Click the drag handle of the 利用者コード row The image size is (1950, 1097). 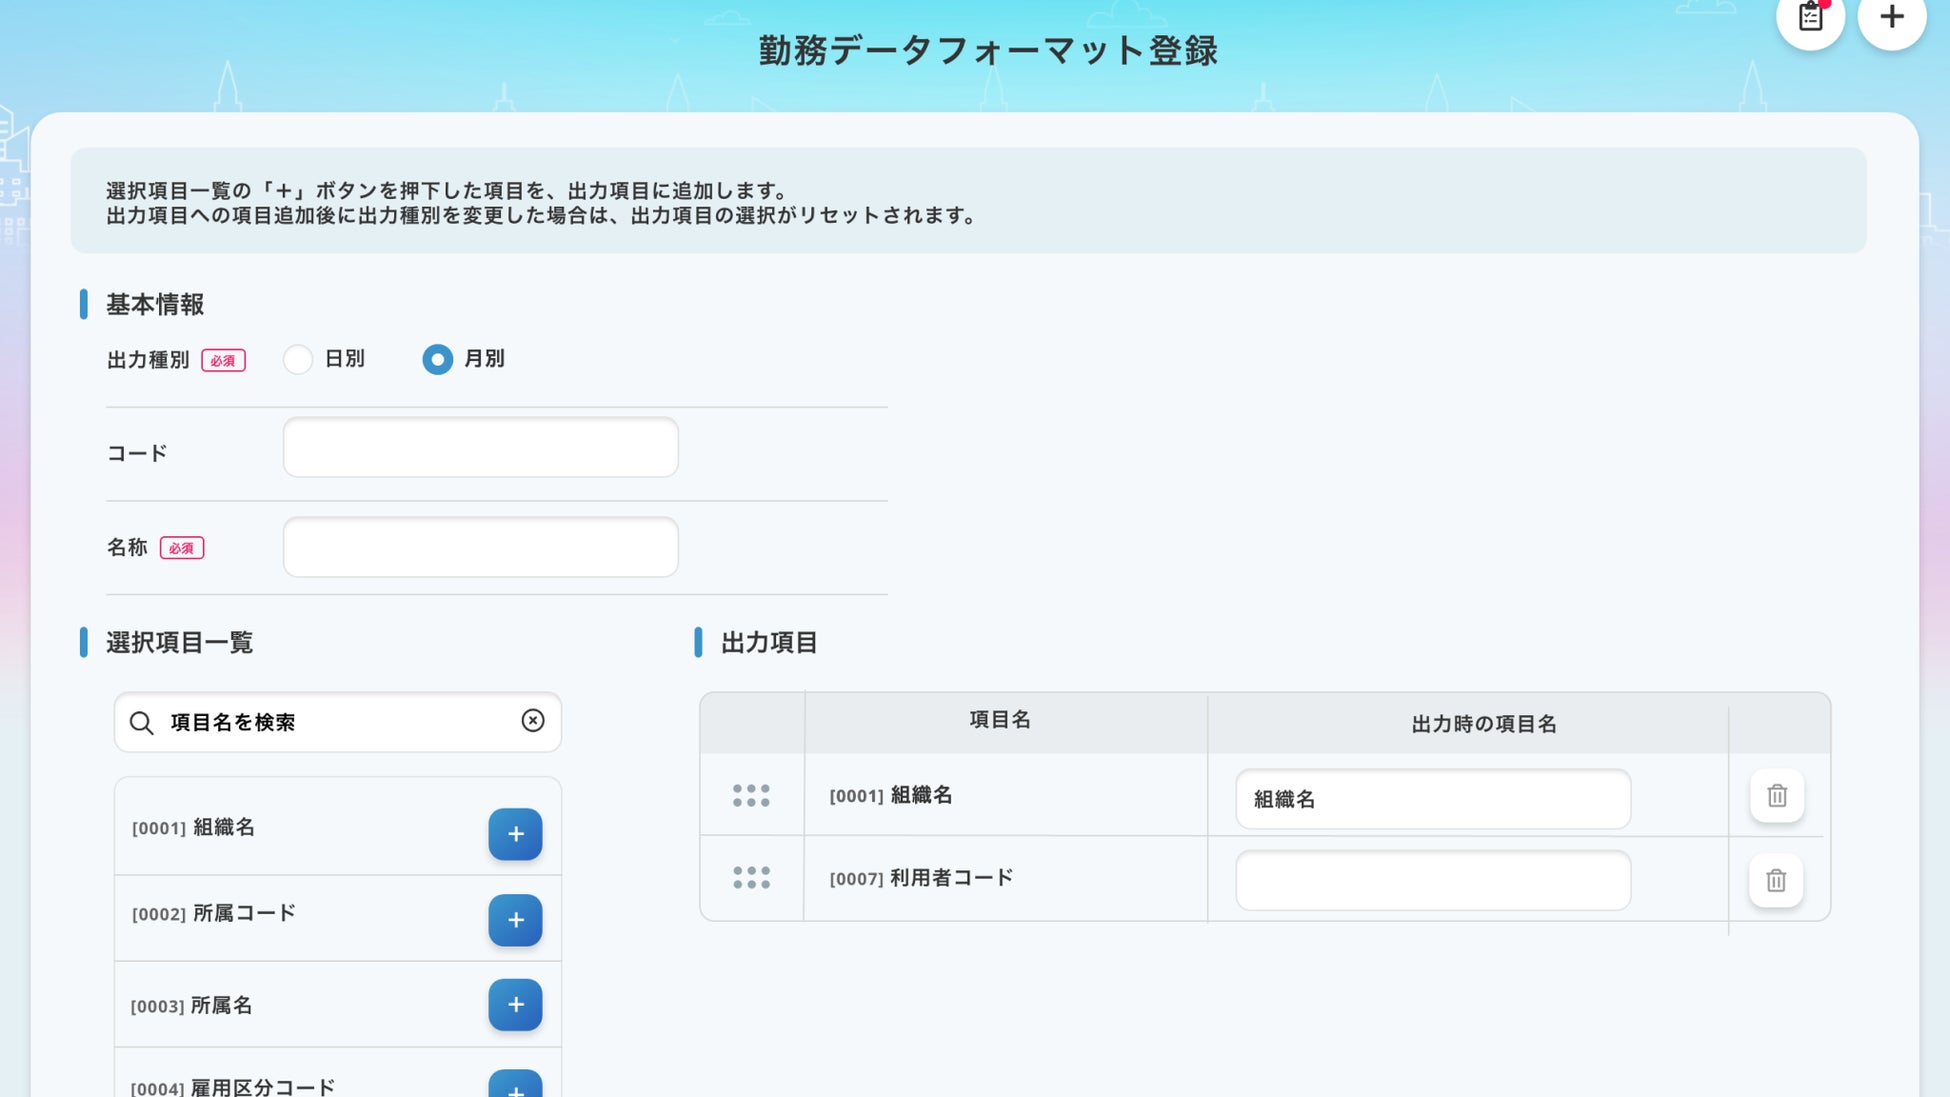pyautogui.click(x=751, y=878)
